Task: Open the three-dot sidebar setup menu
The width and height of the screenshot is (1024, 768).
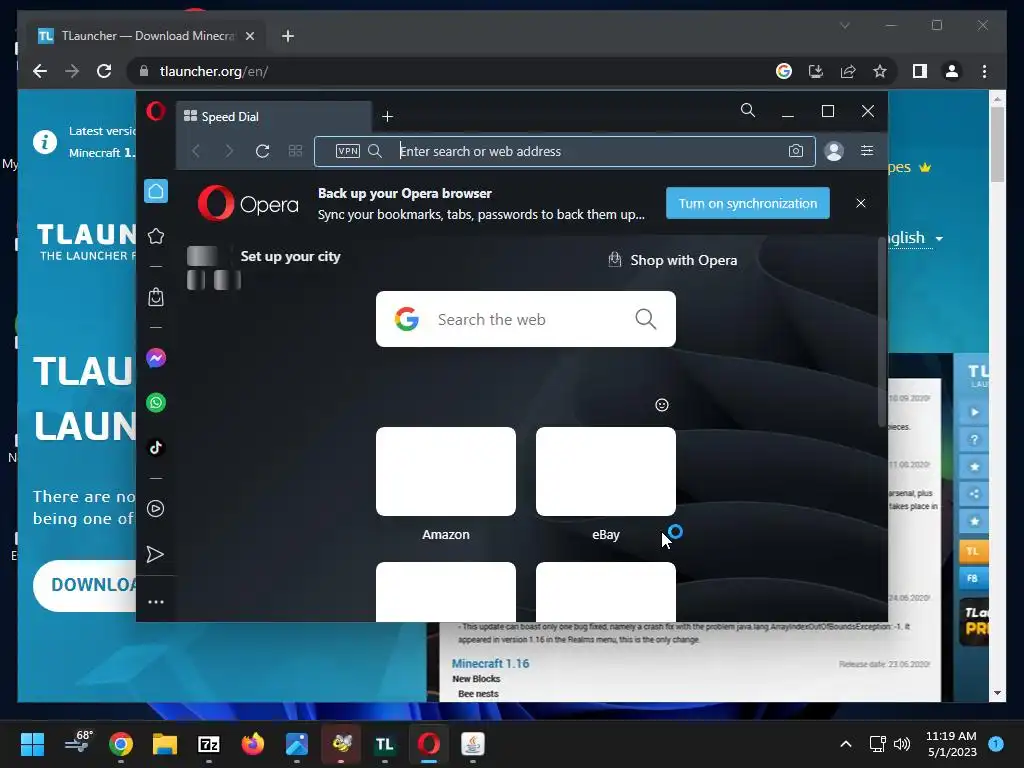Action: pyautogui.click(x=156, y=602)
